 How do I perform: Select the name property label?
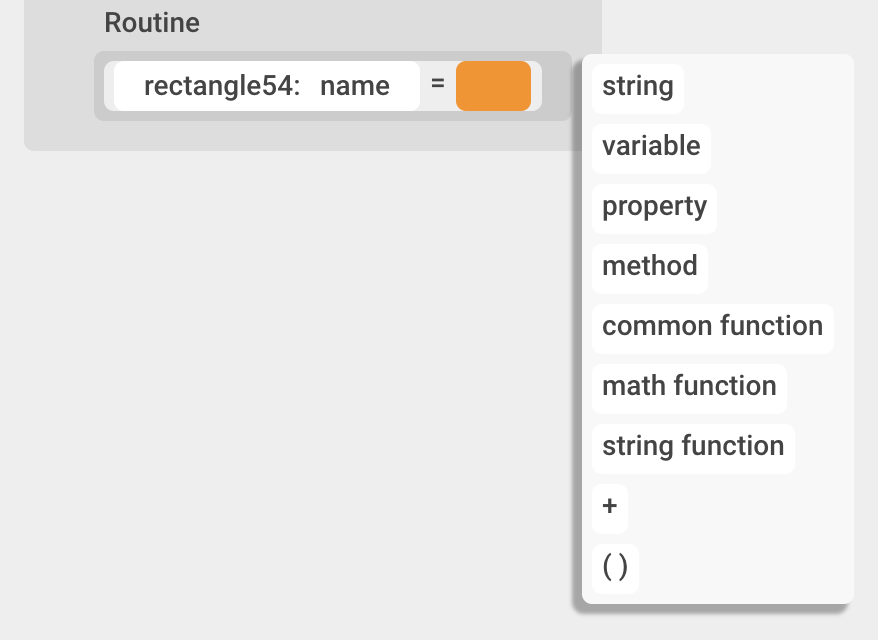click(x=355, y=86)
